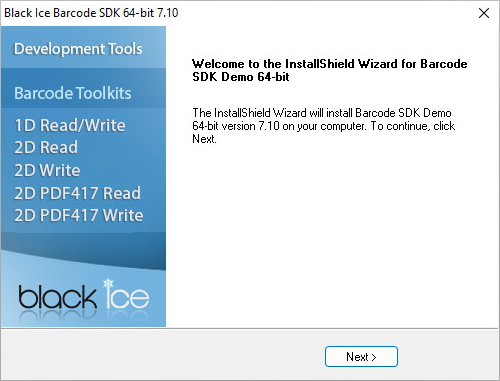The image size is (500, 381).
Task: Click the "2D PDF417 Write" banner entry
Action: pyautogui.click(x=79, y=215)
